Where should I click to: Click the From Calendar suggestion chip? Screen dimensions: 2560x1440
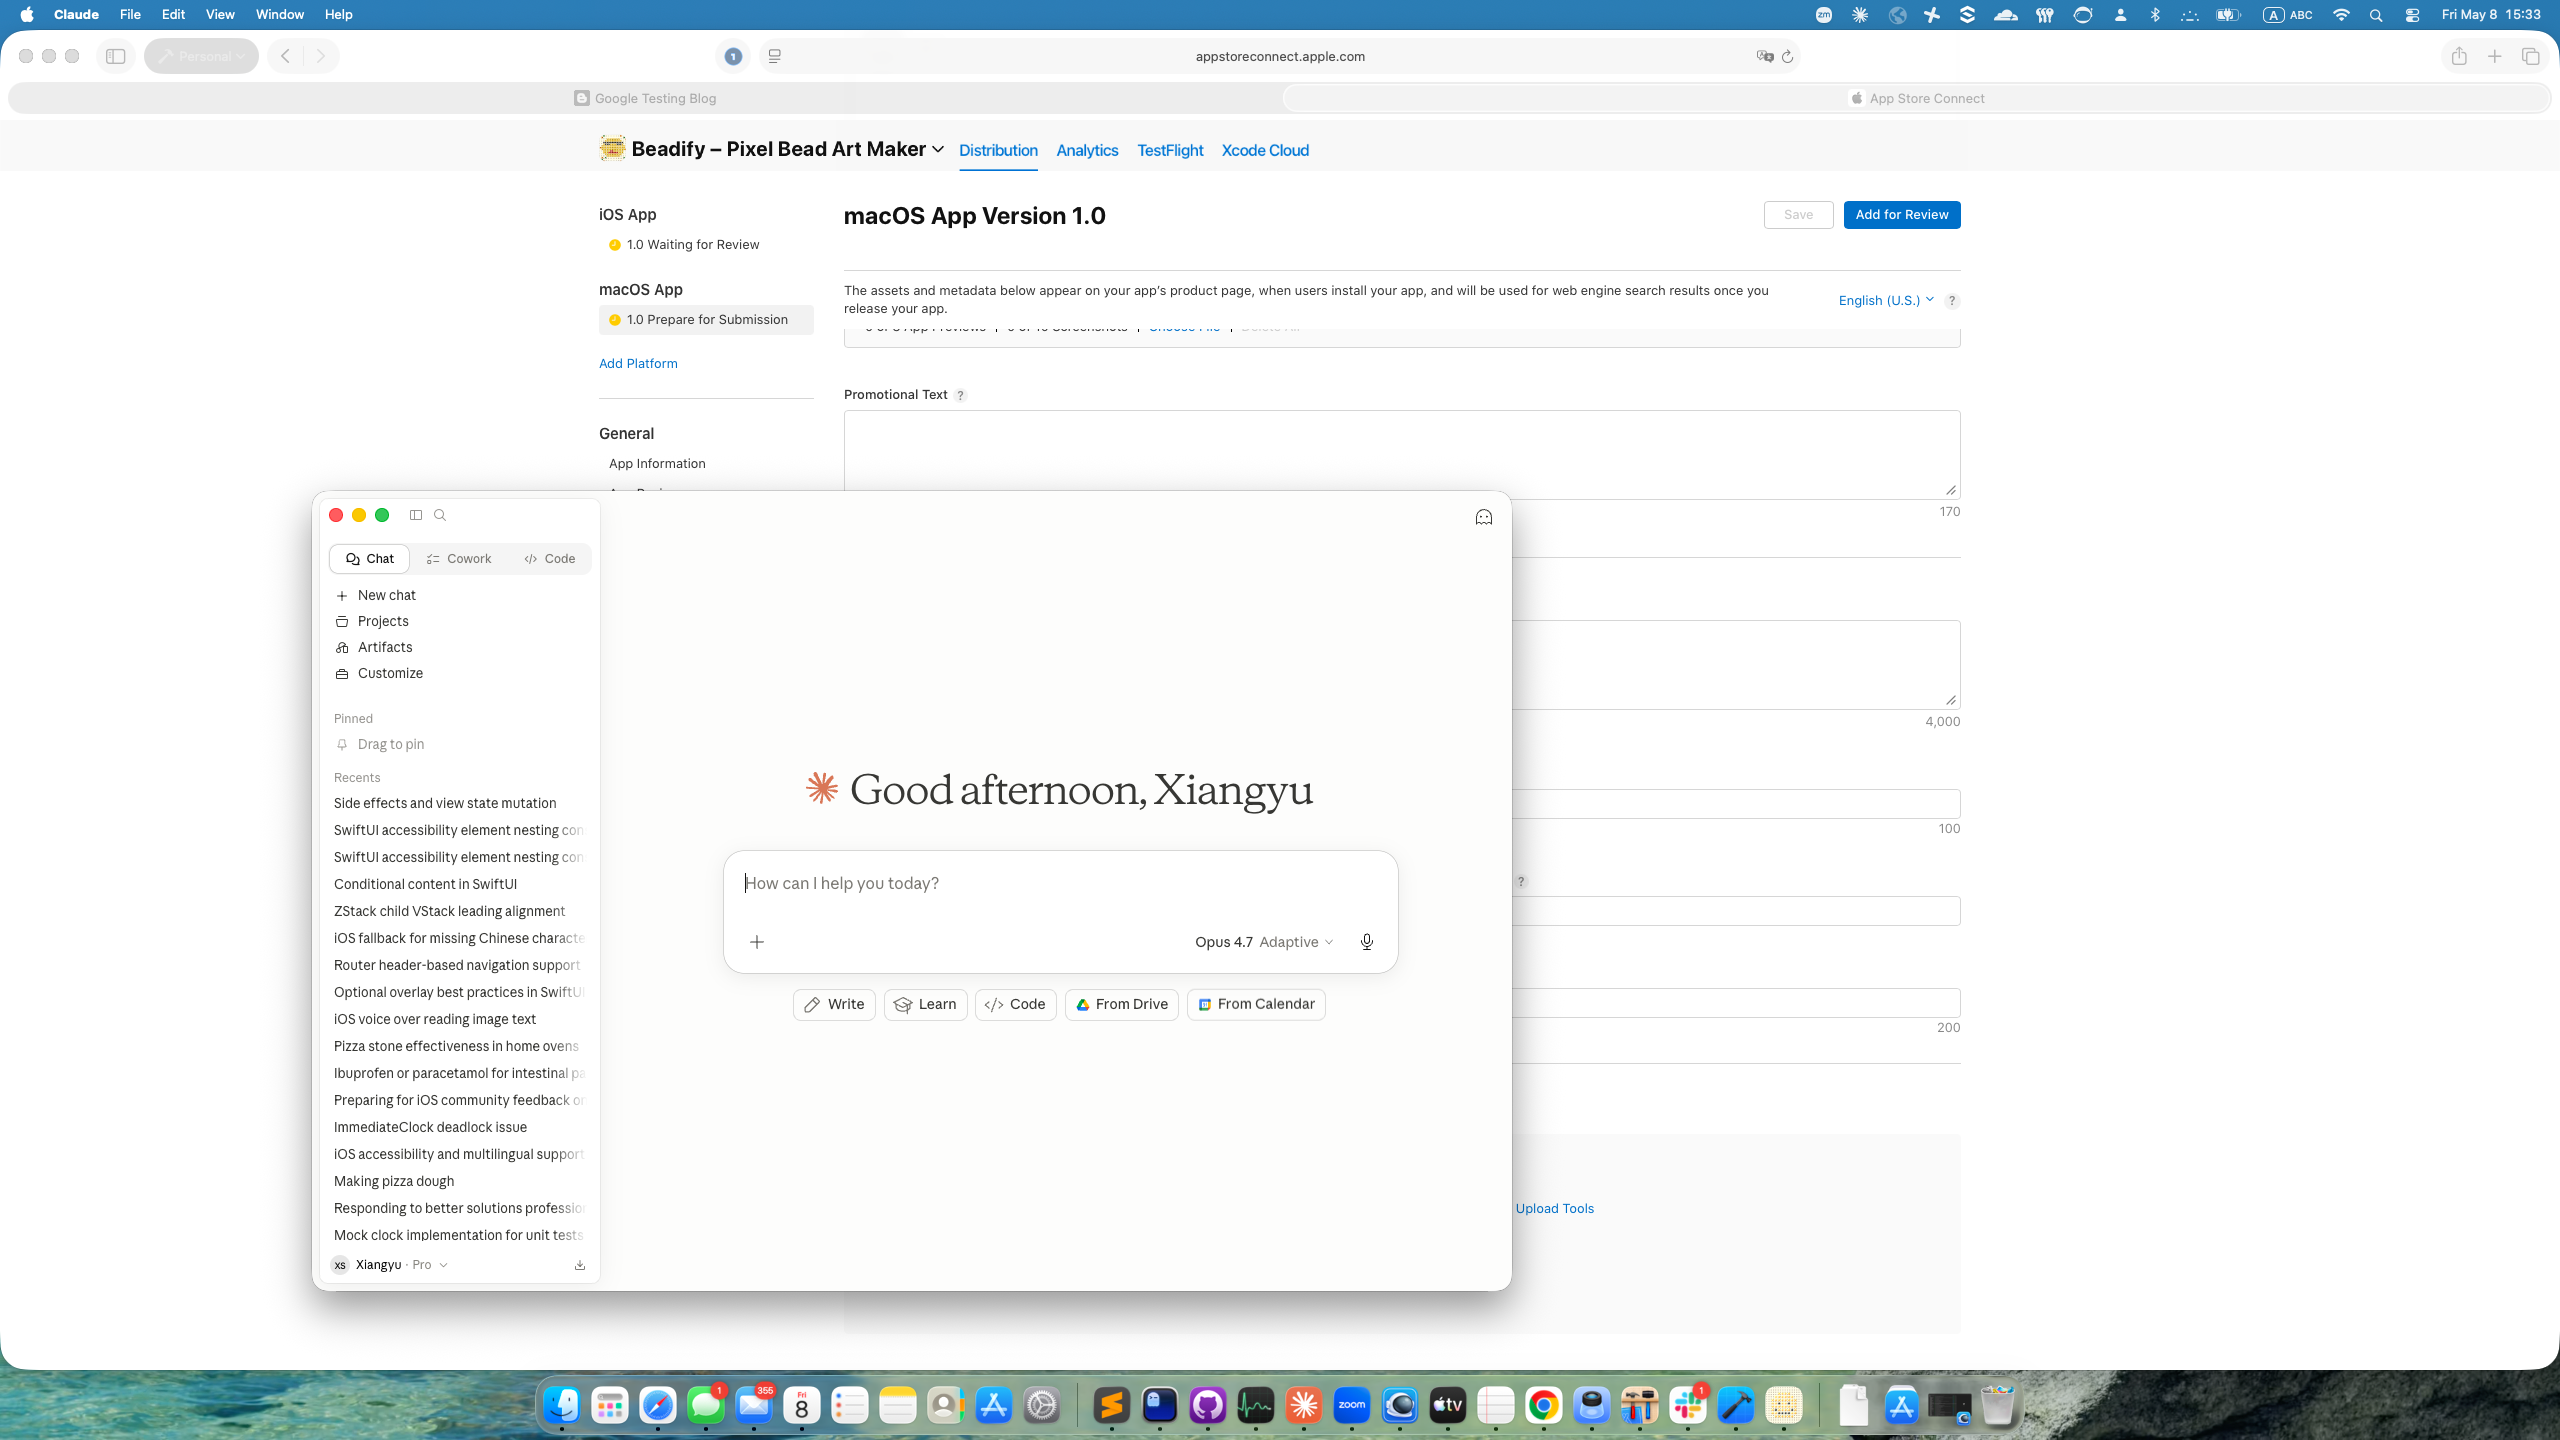1256,1005
